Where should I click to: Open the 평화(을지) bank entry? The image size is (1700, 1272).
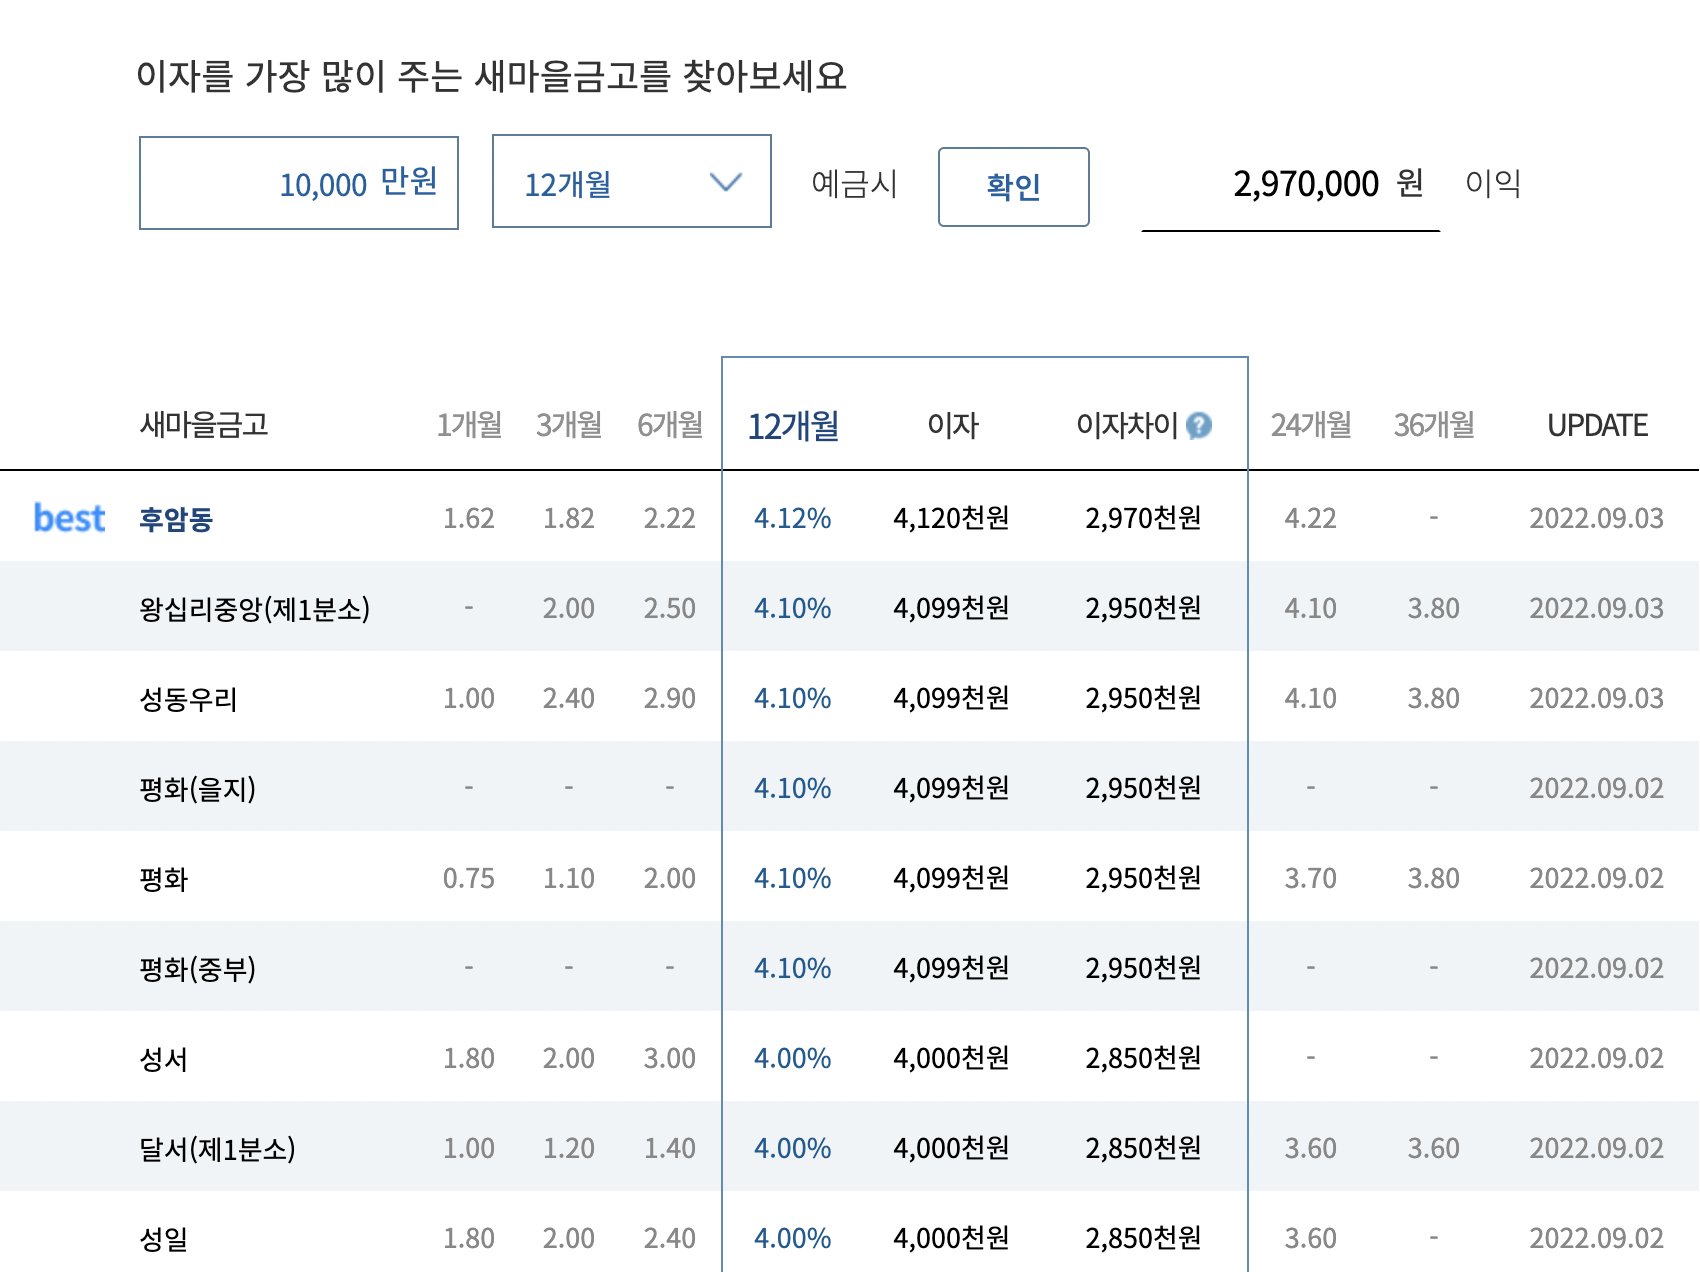[x=198, y=789]
